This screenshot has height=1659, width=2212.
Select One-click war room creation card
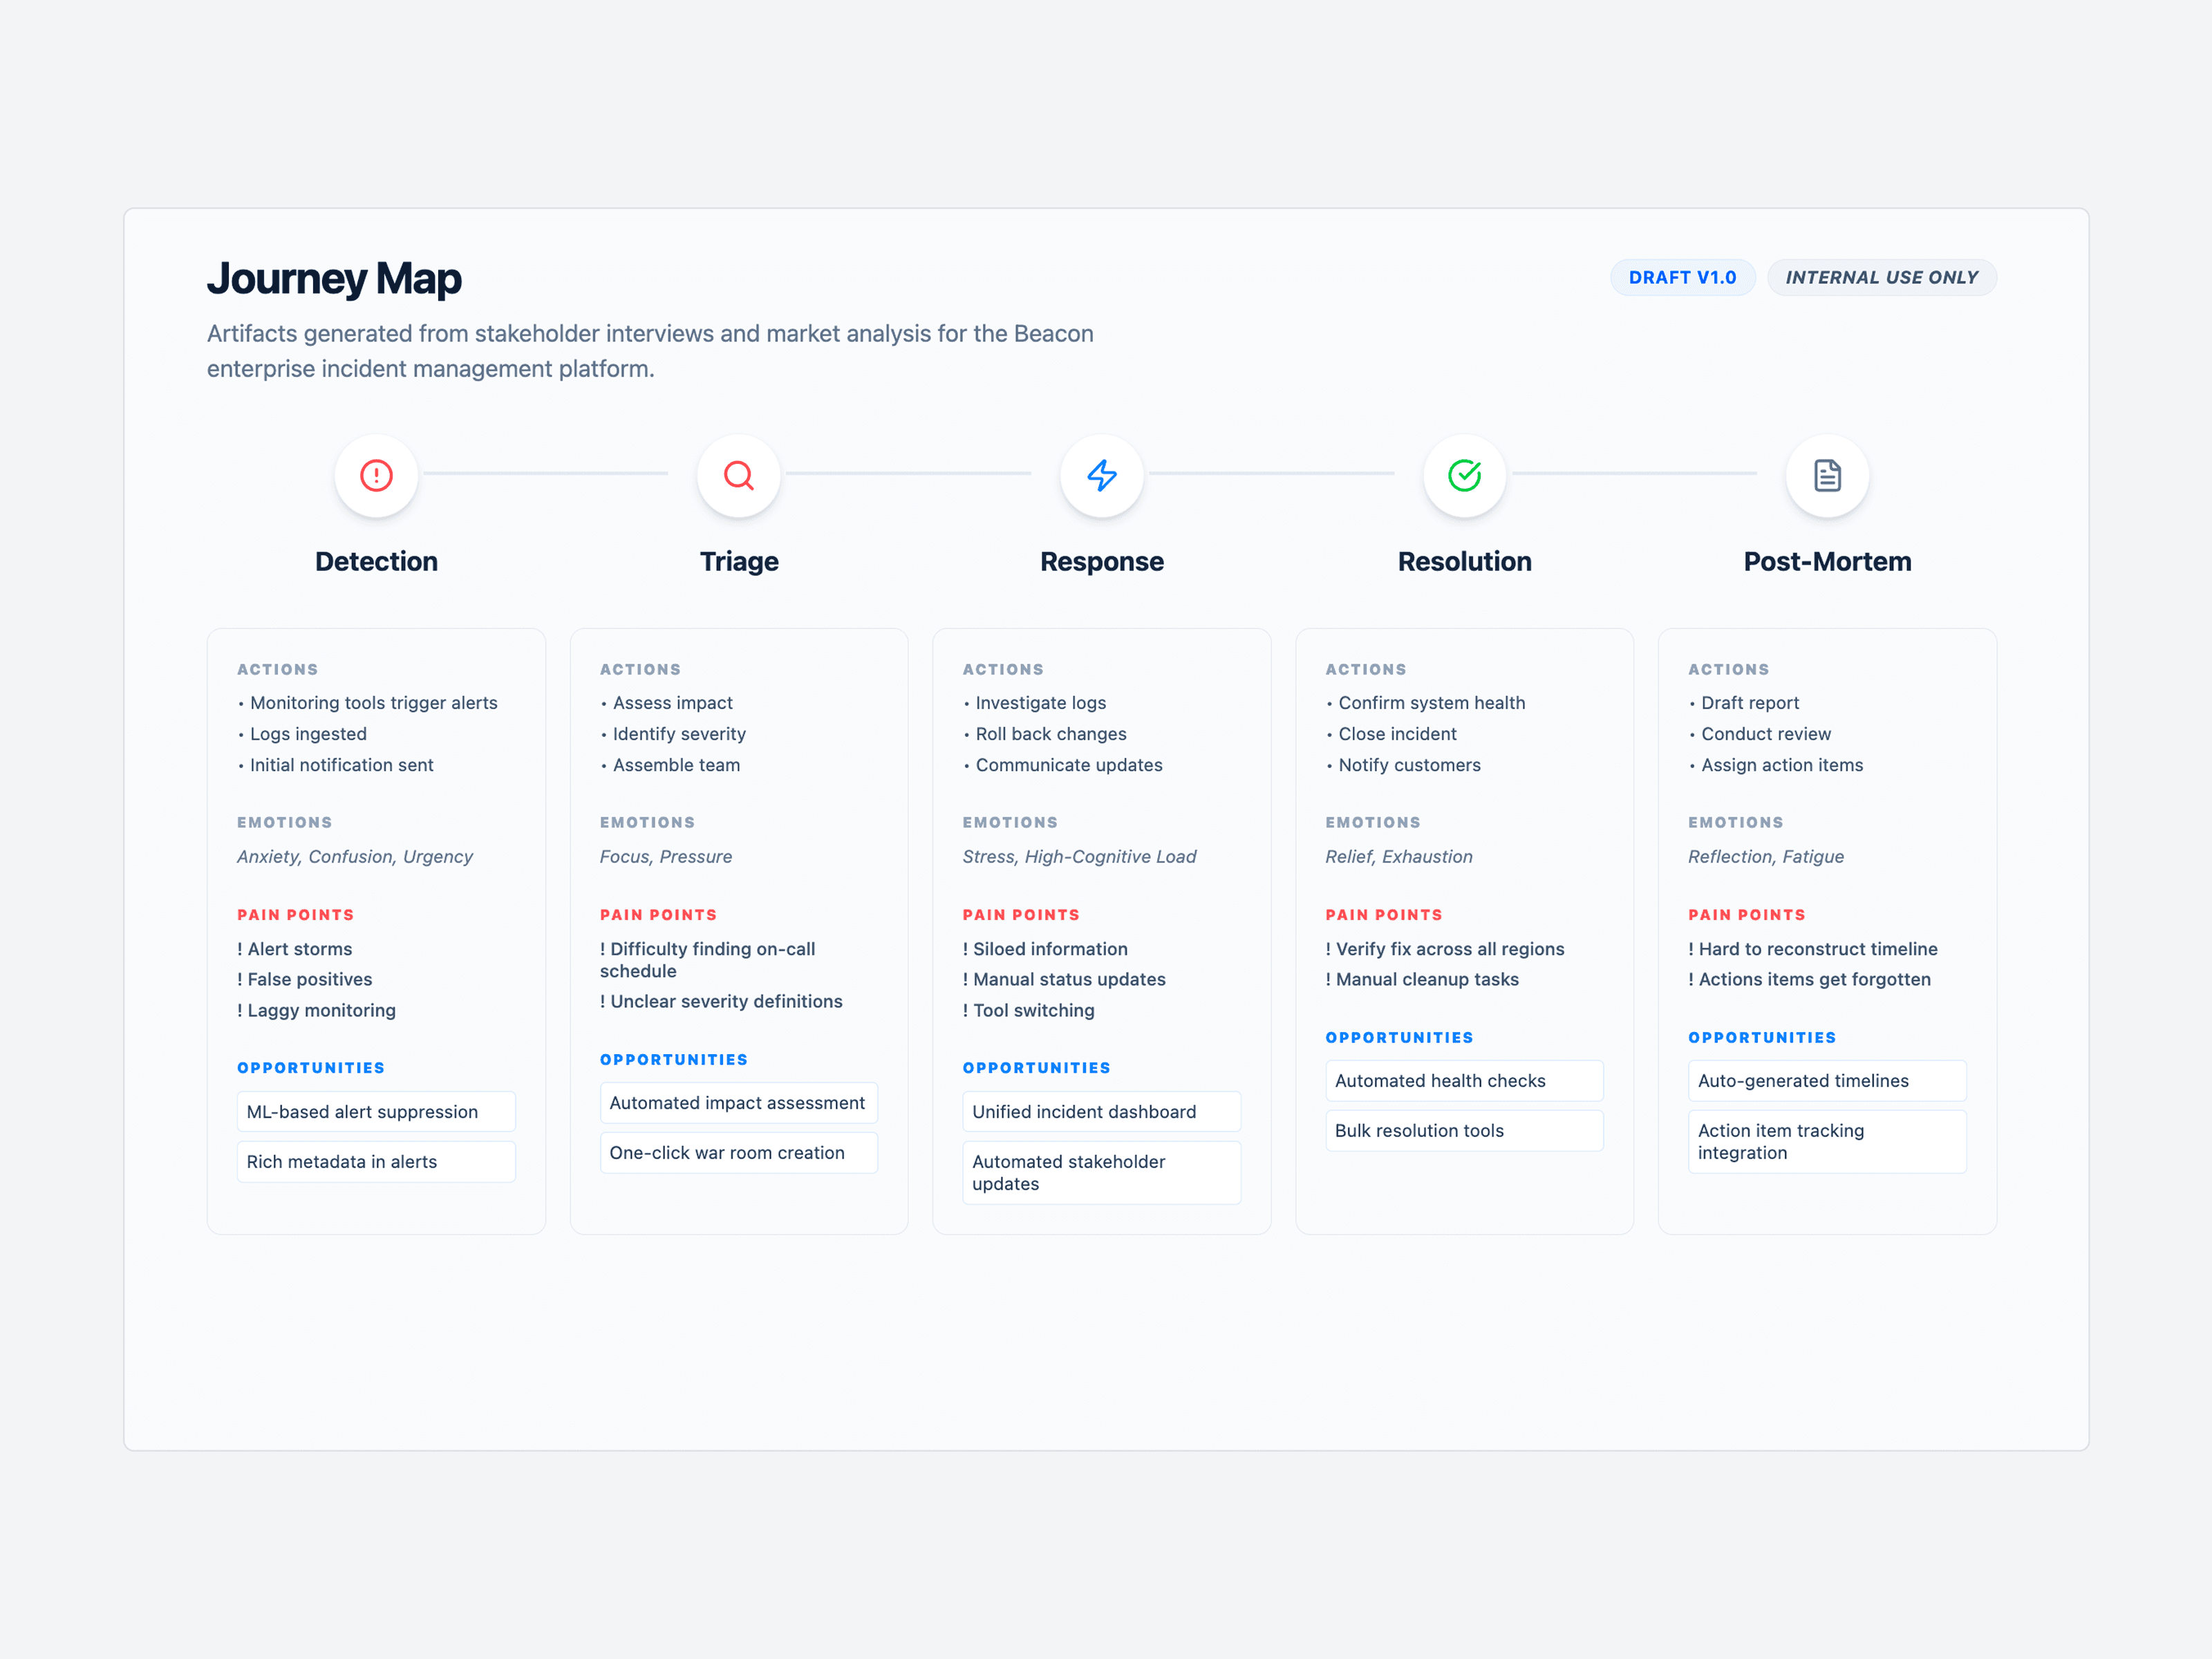pos(738,1152)
